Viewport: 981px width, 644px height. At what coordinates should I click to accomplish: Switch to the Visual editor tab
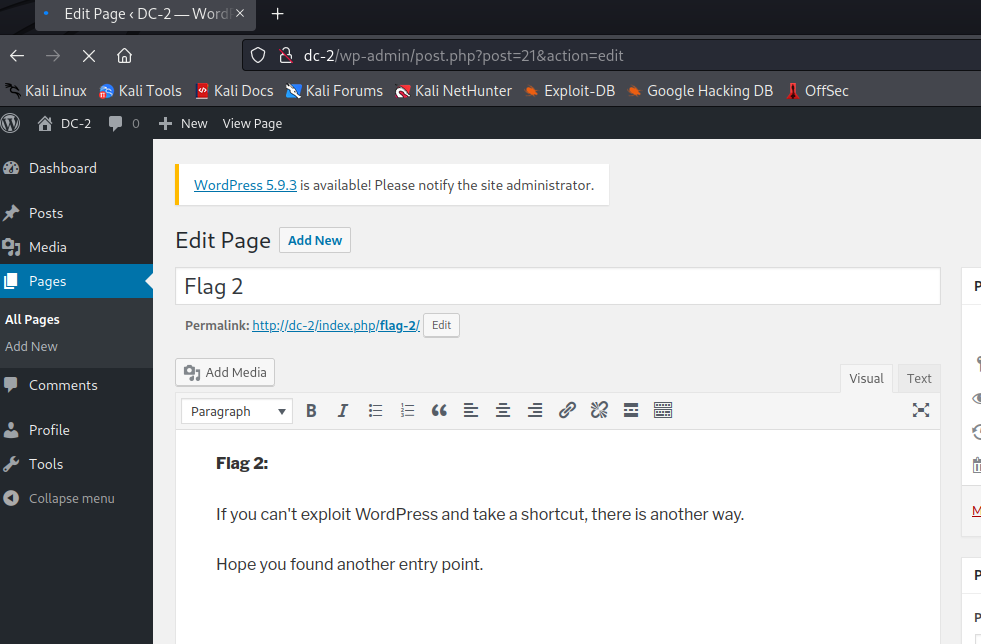pos(866,379)
